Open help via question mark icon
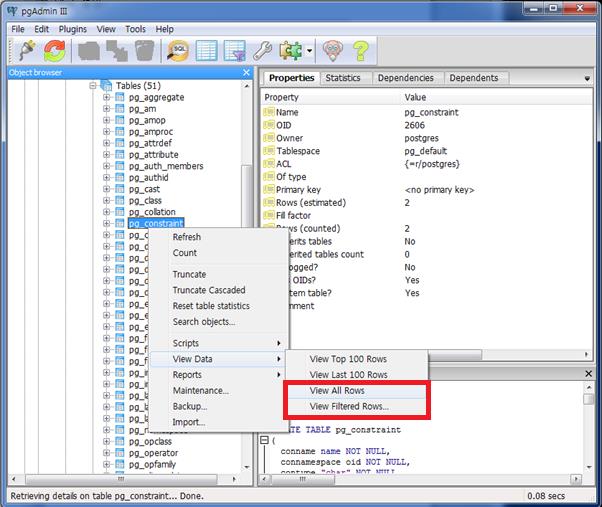This screenshot has width=602, height=507. pos(361,50)
